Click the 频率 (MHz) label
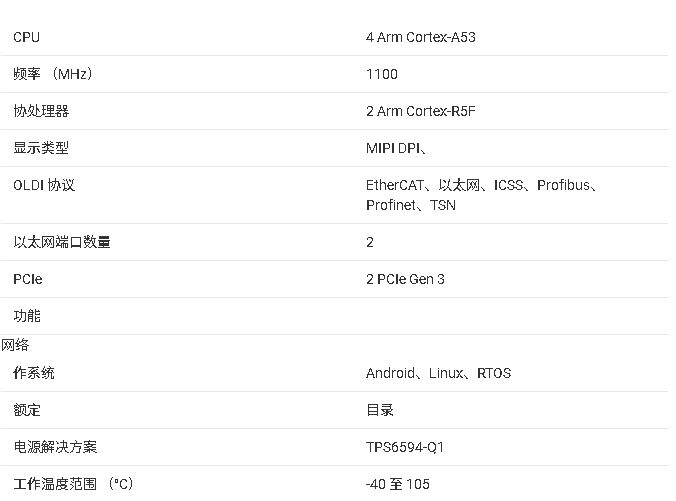 [53, 74]
